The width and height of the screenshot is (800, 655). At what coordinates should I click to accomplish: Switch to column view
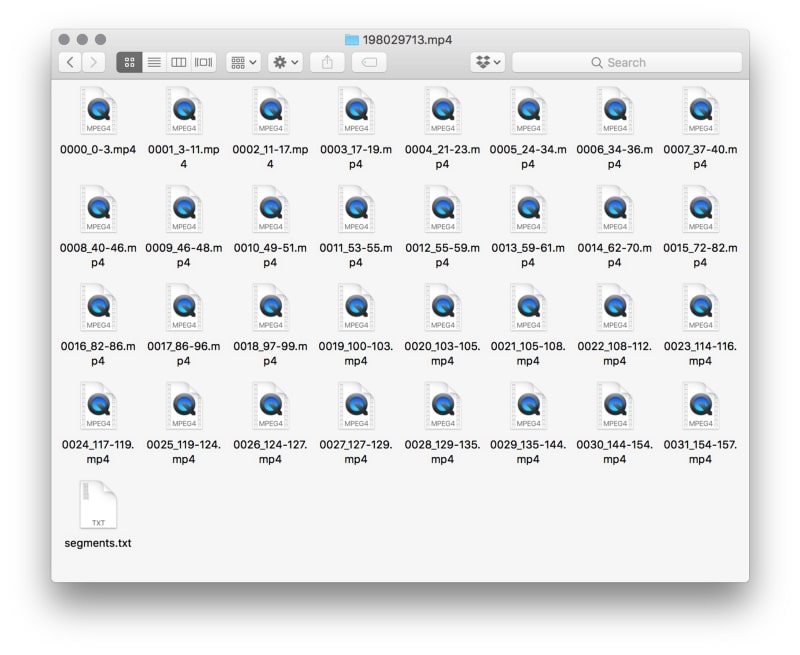pyautogui.click(x=179, y=62)
